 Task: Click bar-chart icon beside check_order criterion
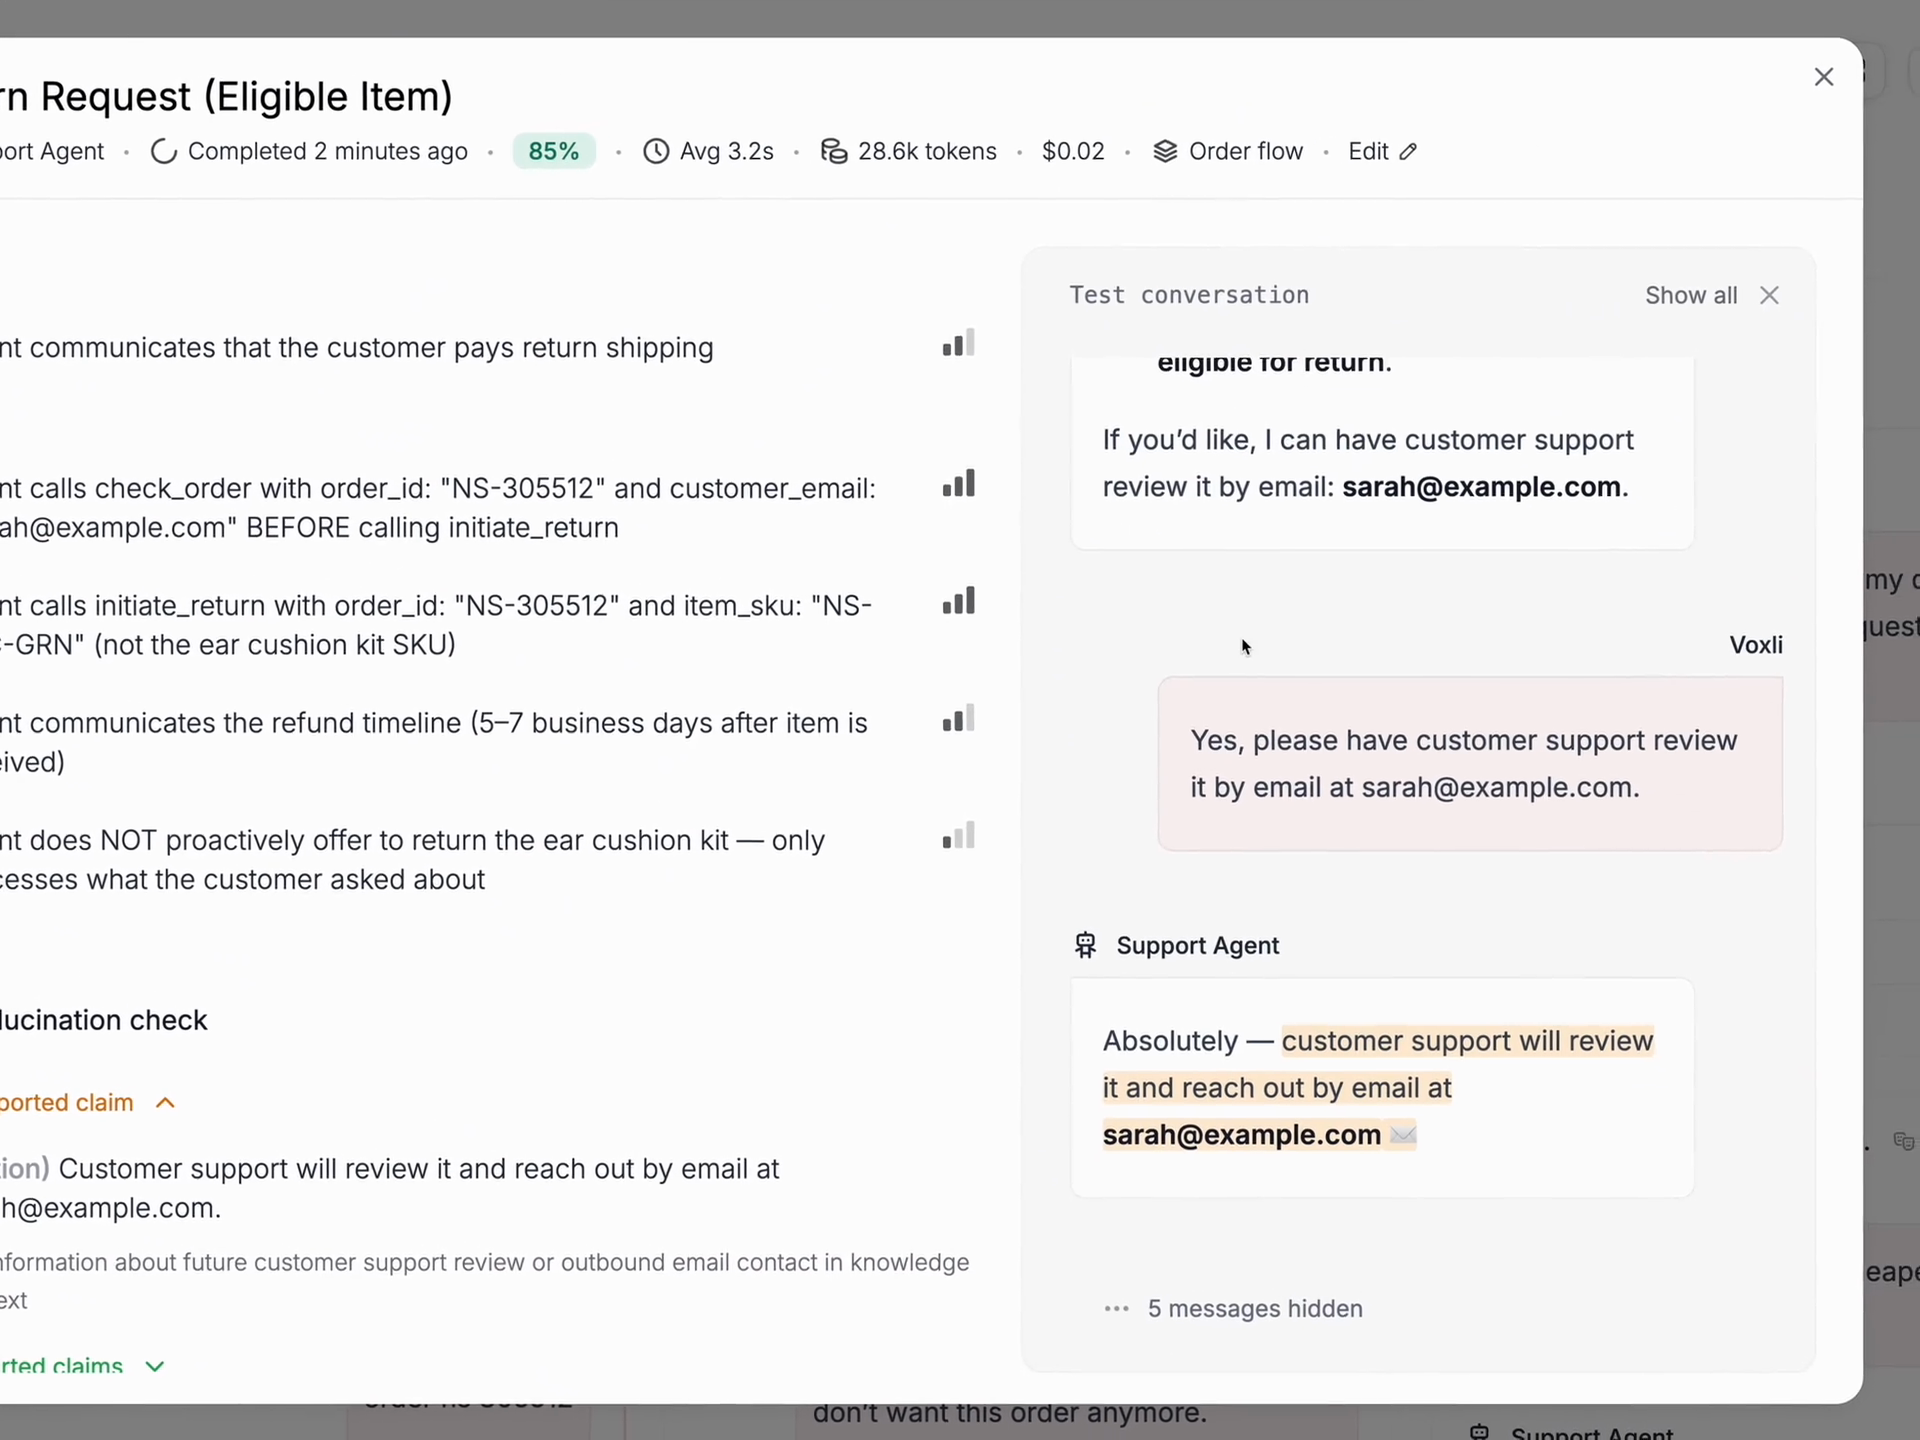click(958, 484)
